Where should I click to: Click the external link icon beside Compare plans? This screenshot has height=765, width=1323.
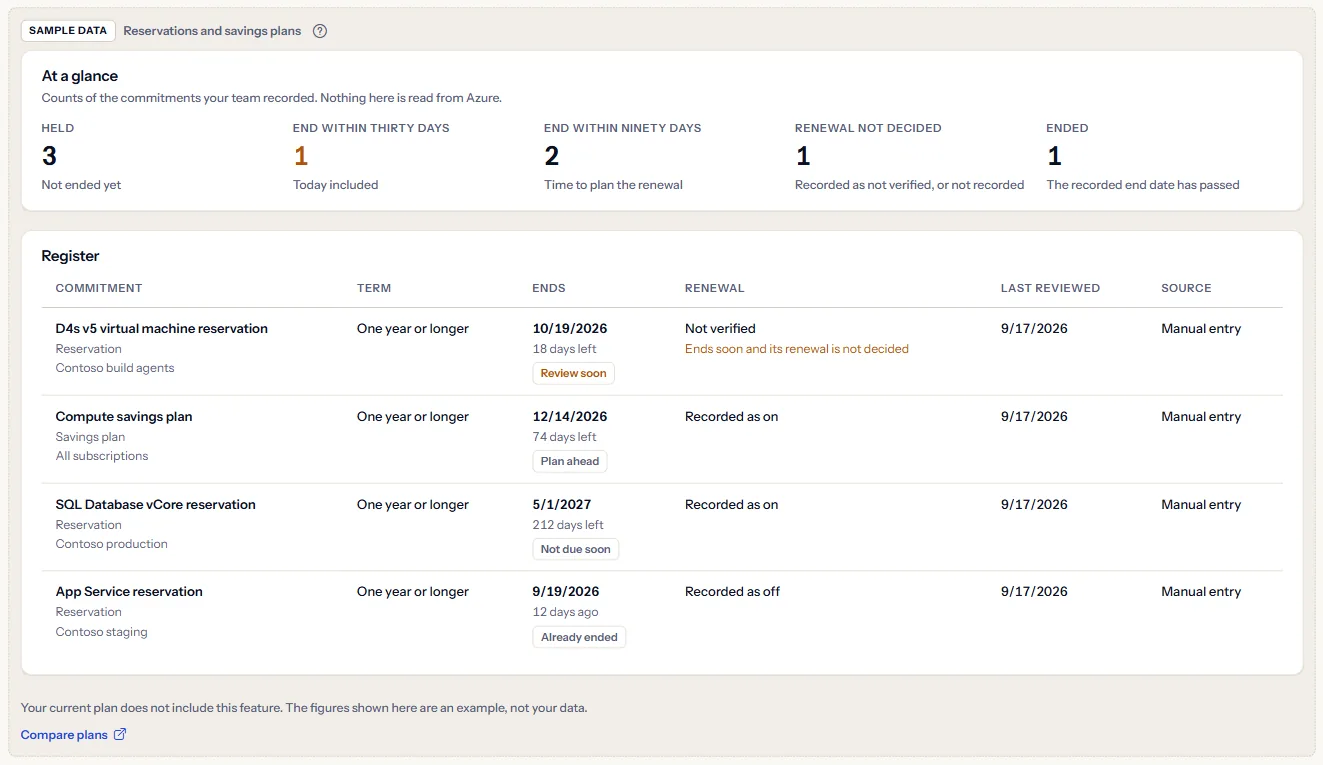[120, 735]
